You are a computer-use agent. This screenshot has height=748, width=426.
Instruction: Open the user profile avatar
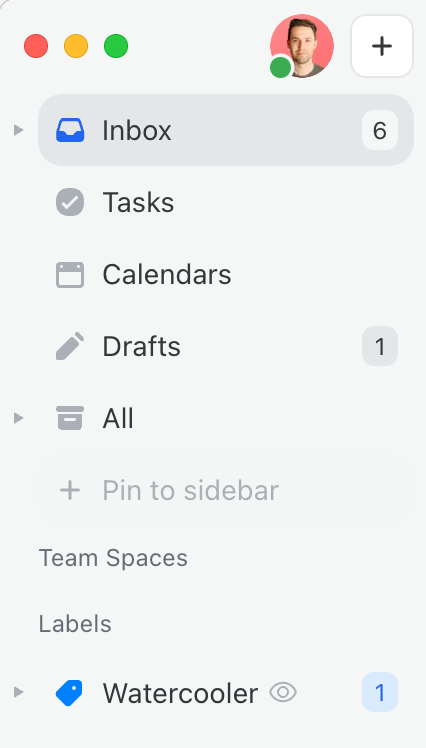(302, 46)
